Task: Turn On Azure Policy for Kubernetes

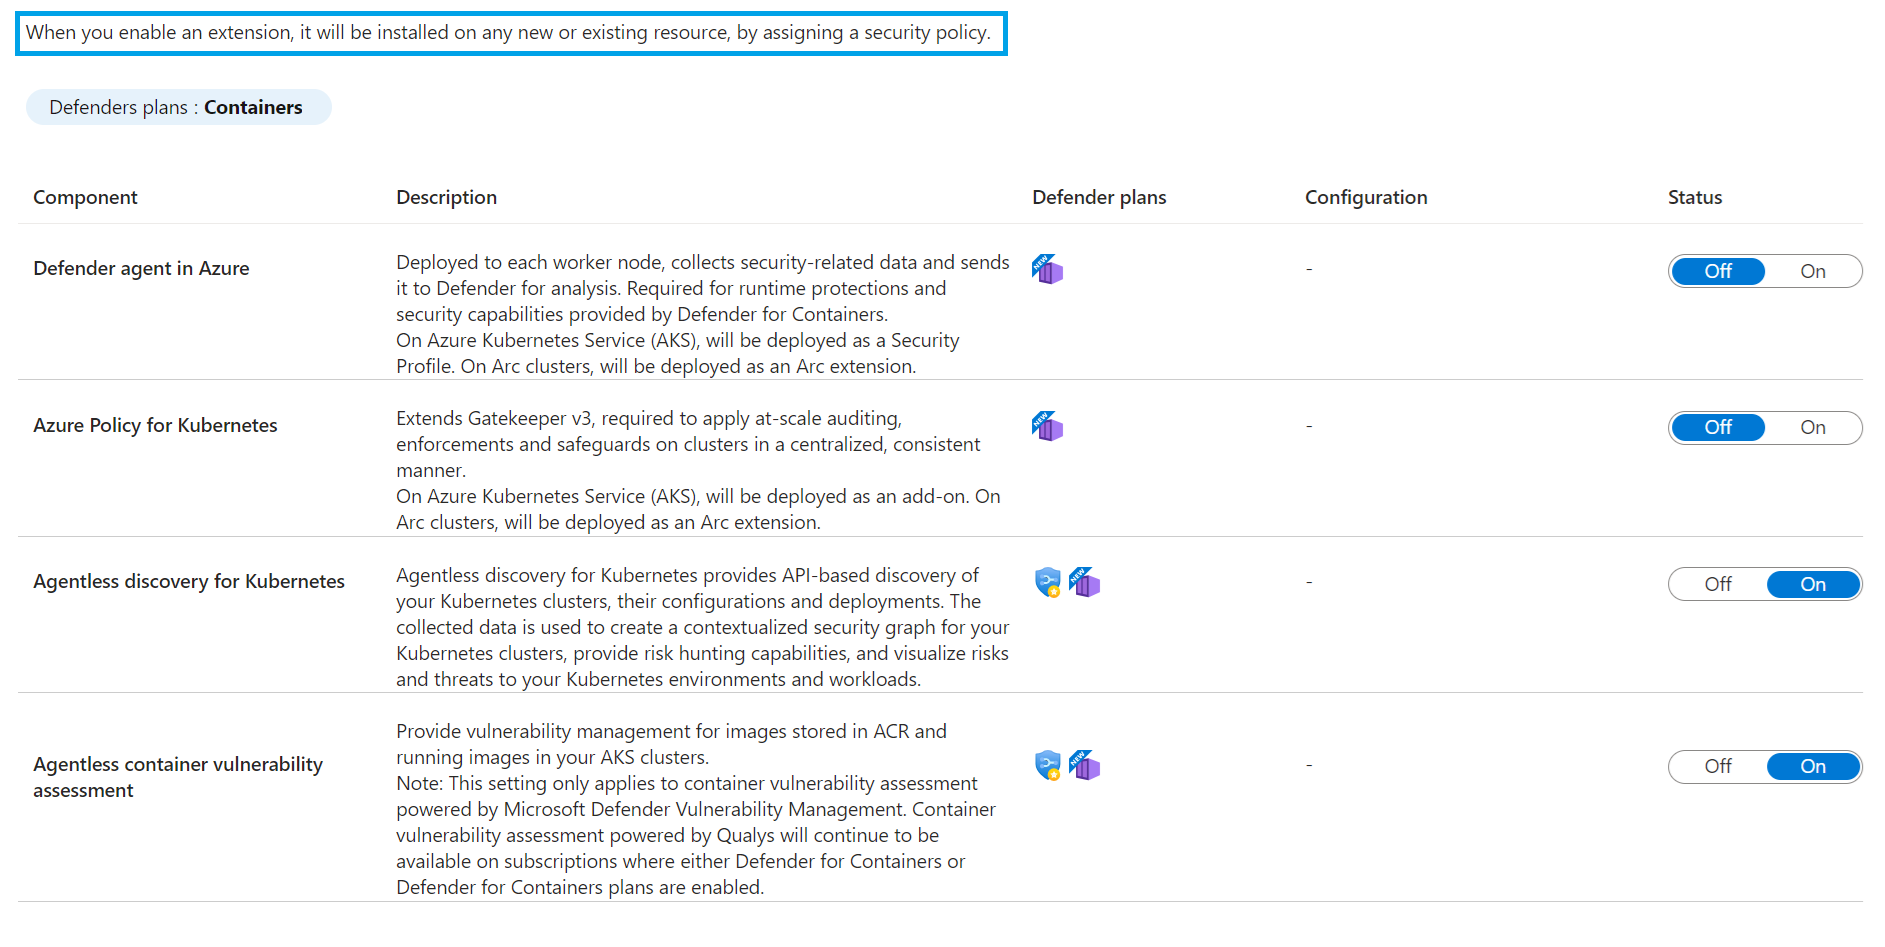Action: (x=1813, y=427)
